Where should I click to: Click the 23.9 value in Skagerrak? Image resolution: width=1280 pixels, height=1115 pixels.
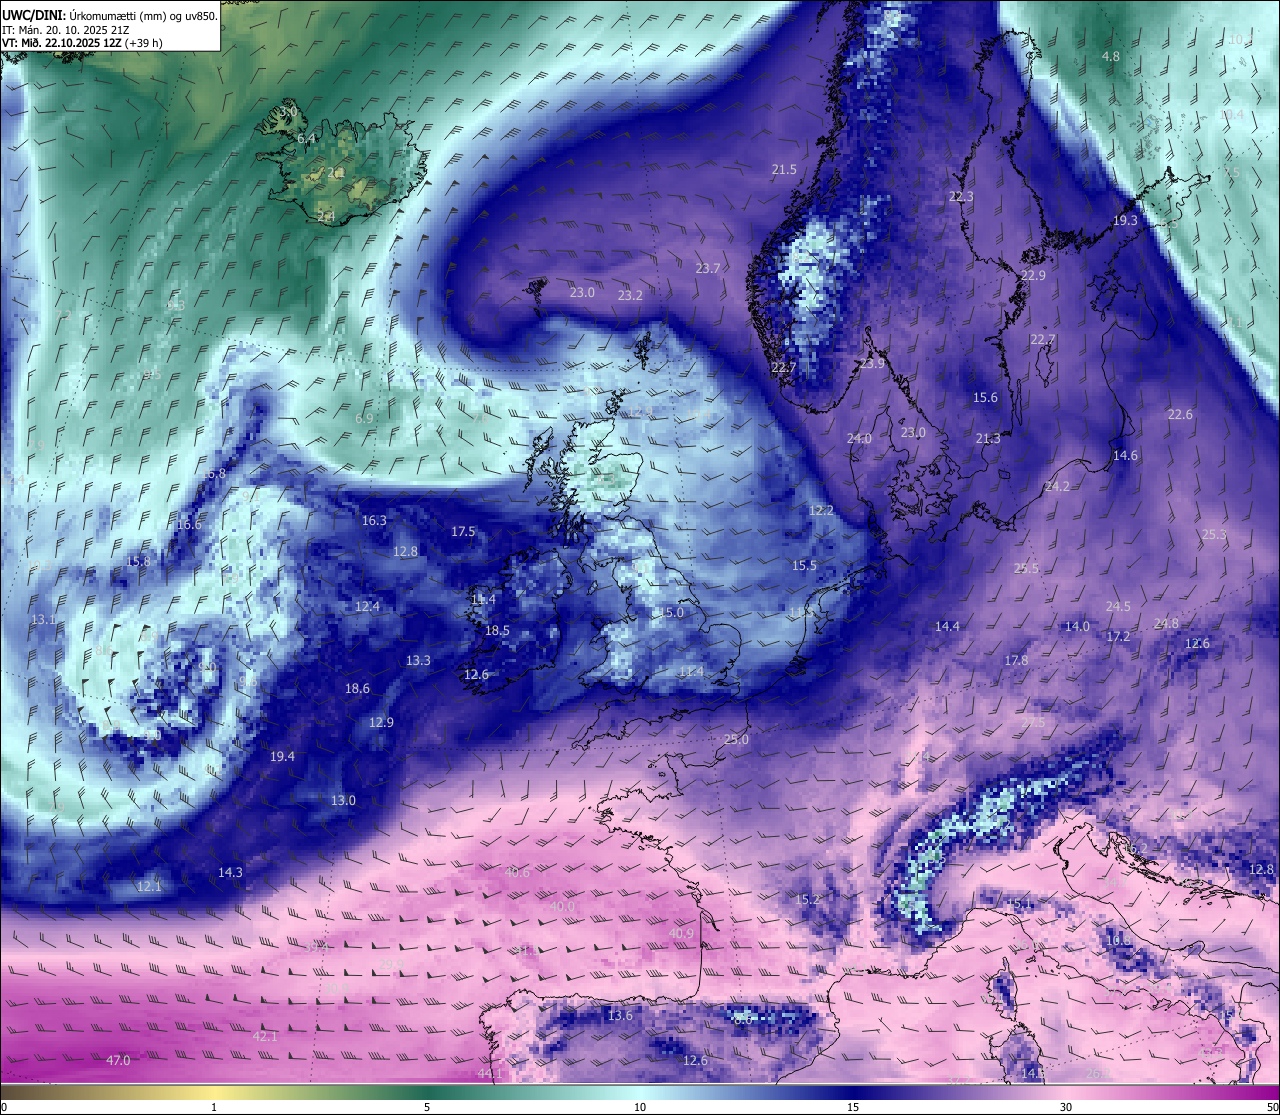click(872, 364)
